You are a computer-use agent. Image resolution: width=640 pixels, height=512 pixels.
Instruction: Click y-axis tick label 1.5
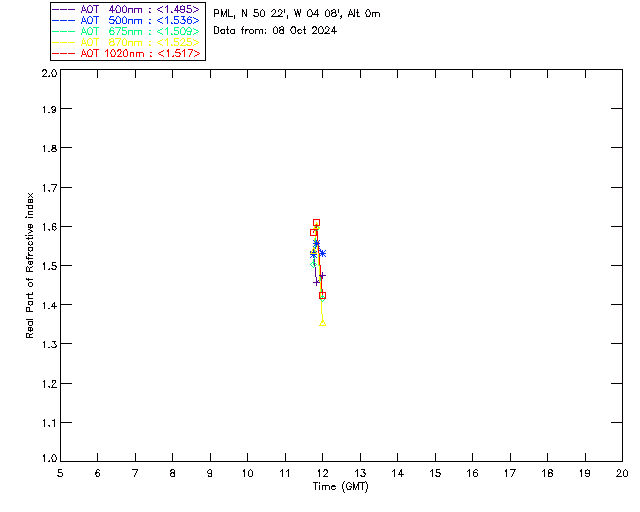click(x=49, y=266)
